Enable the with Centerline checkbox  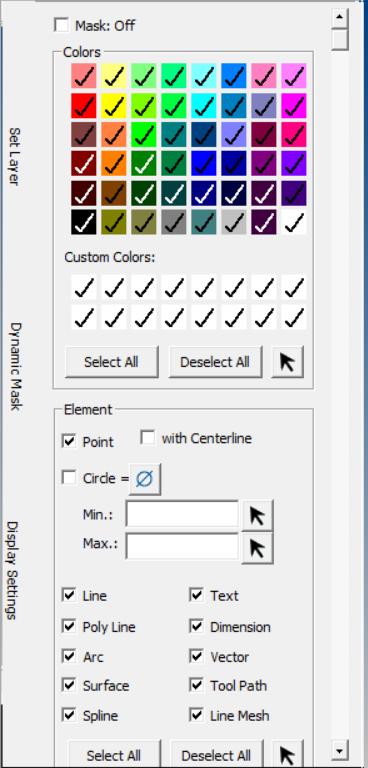point(147,437)
